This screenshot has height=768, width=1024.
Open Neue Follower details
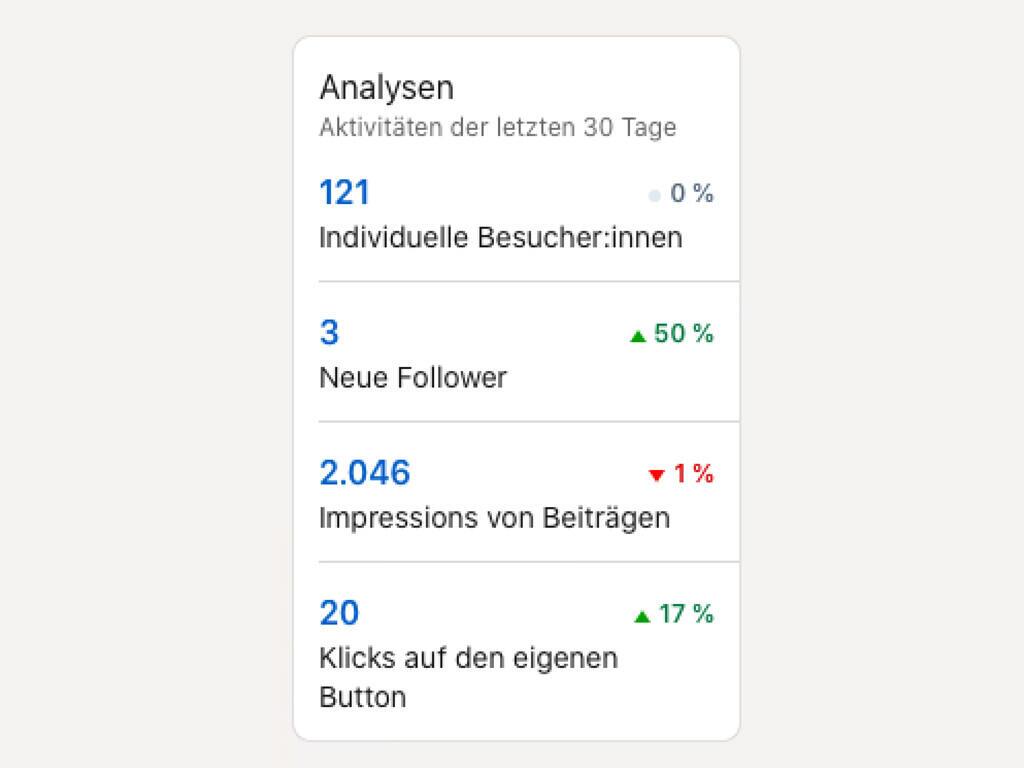pyautogui.click(x=414, y=378)
